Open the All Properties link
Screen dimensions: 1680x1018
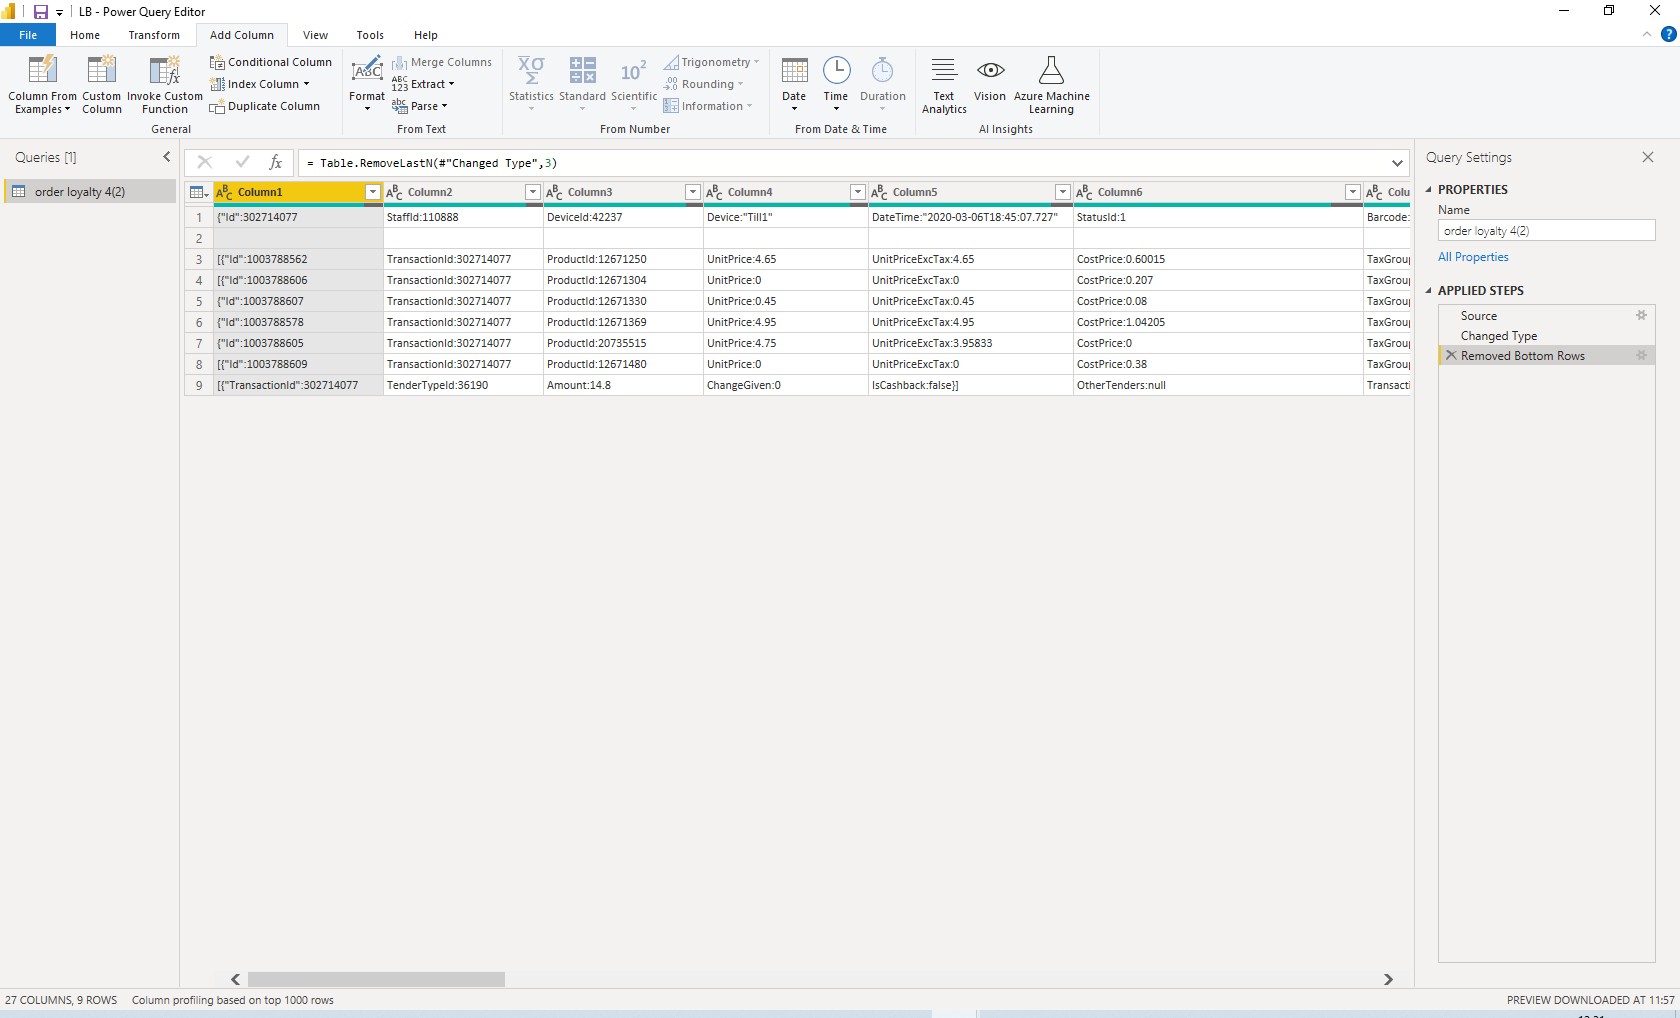[1473, 257]
